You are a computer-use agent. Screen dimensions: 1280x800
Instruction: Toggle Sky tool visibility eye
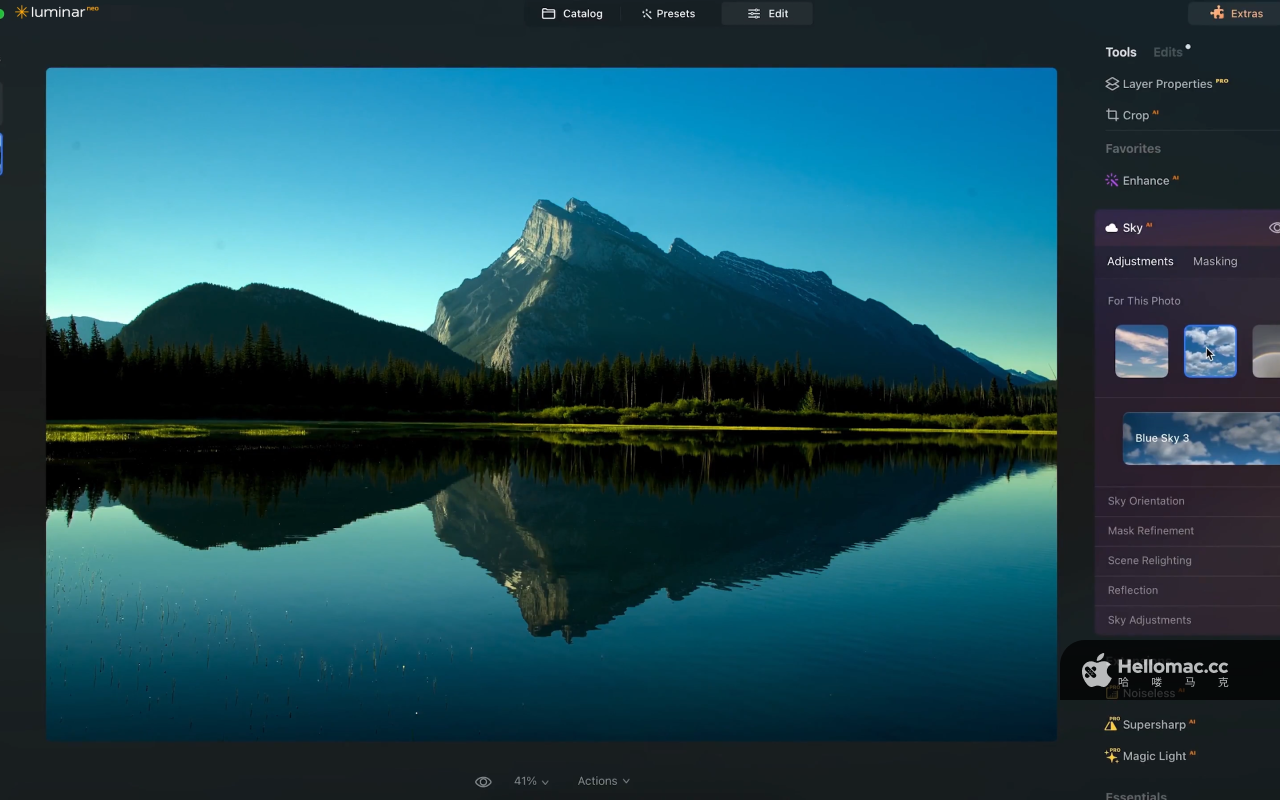tap(1274, 228)
